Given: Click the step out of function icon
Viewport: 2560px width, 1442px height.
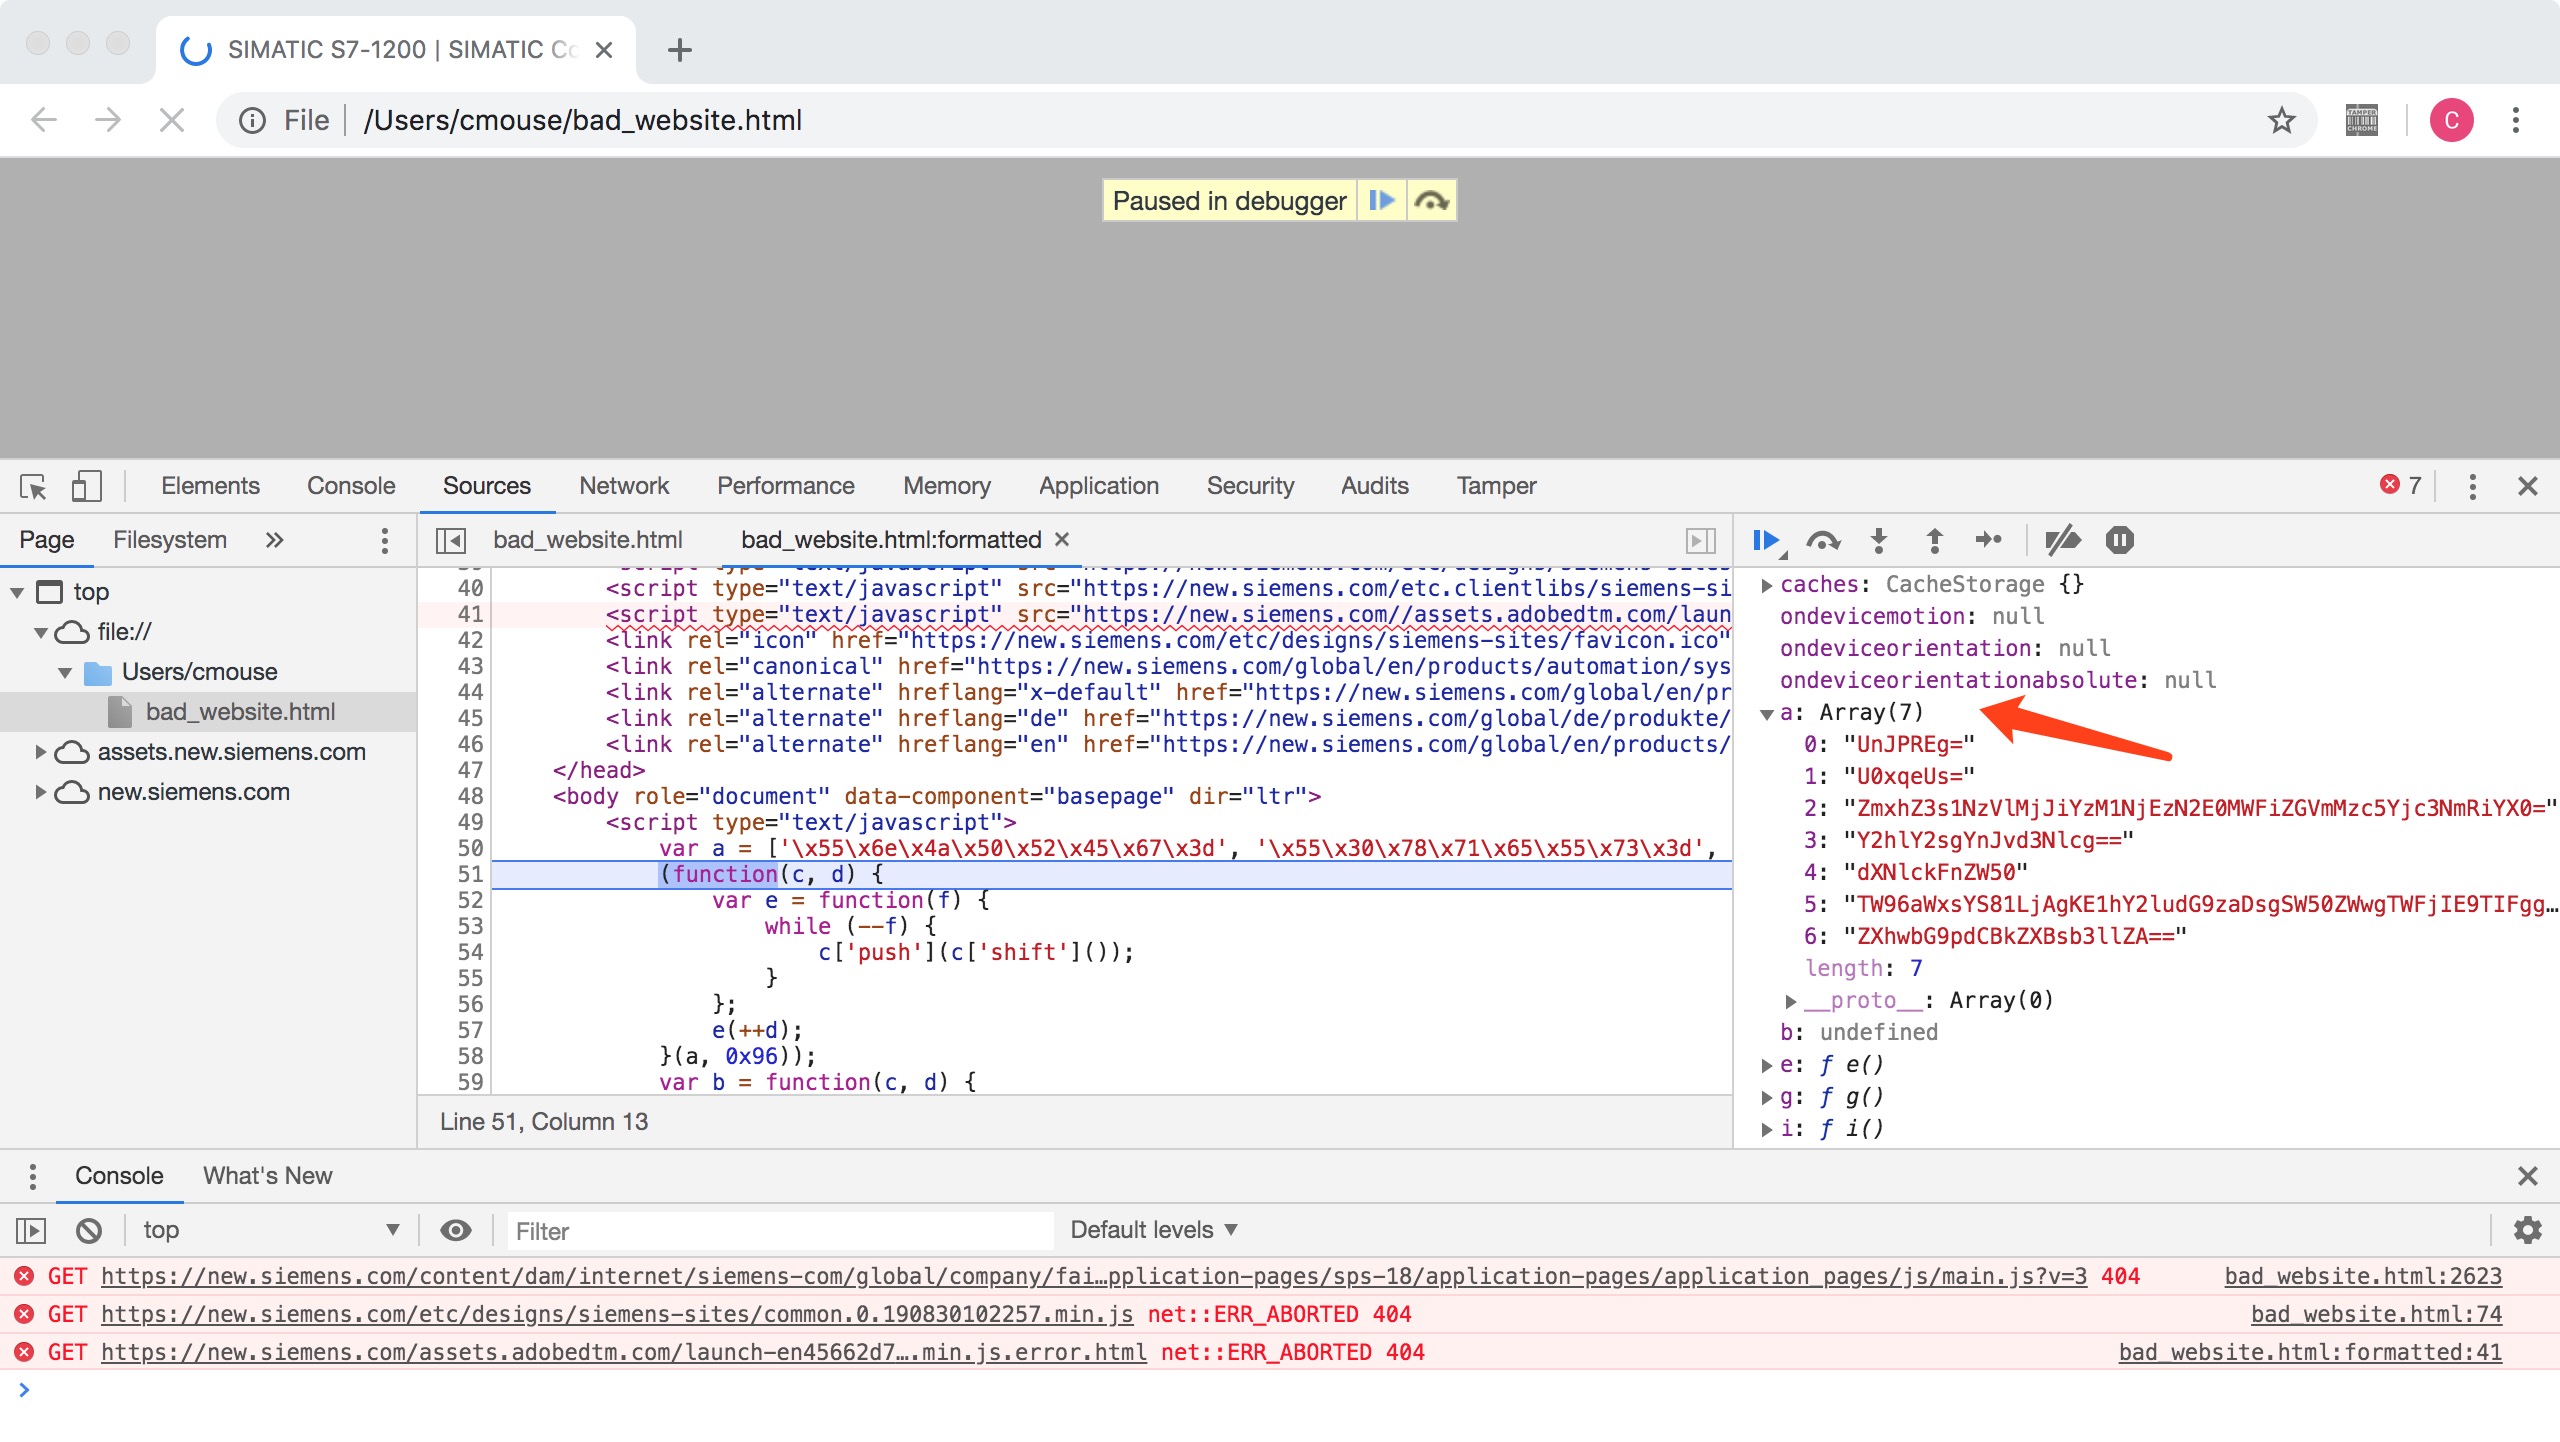Looking at the screenshot, I should click(1934, 541).
